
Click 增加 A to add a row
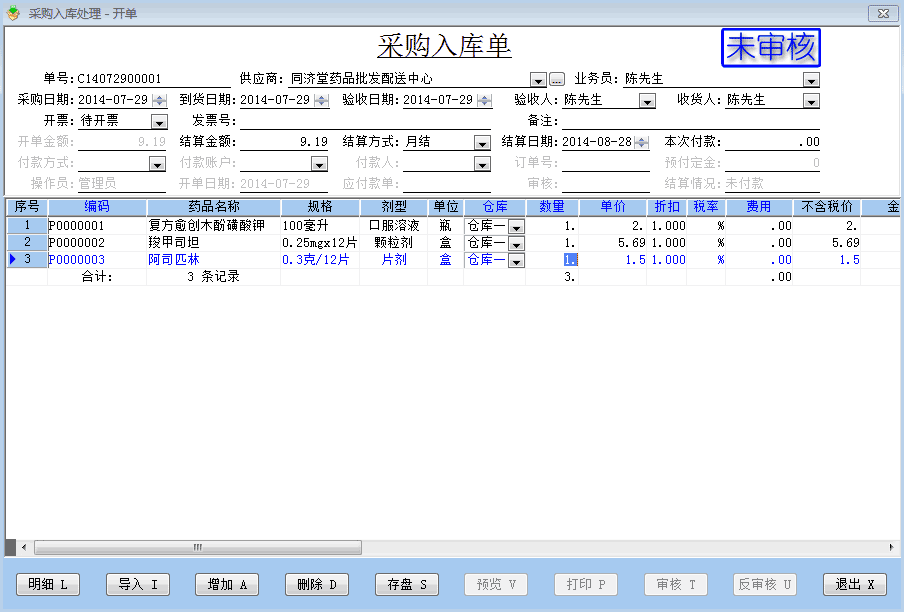tap(227, 584)
